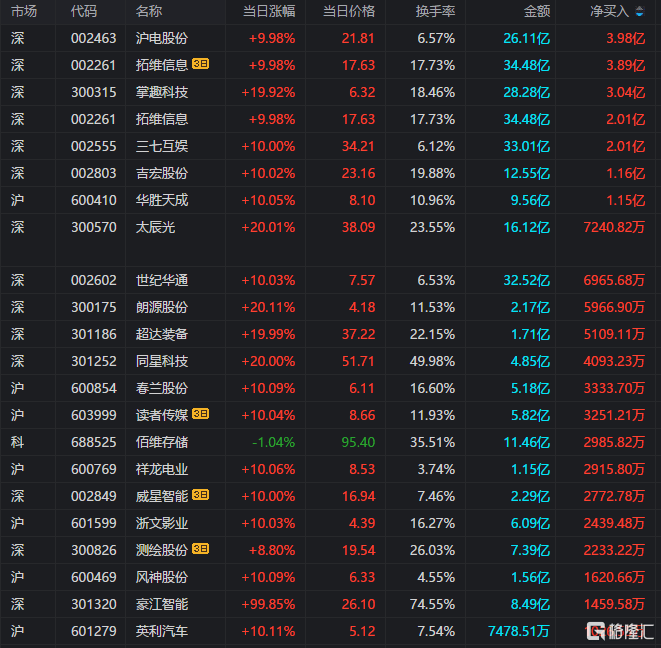This screenshot has height=648, width=661.
Task: Select stock 风神股份
Action: point(162,577)
